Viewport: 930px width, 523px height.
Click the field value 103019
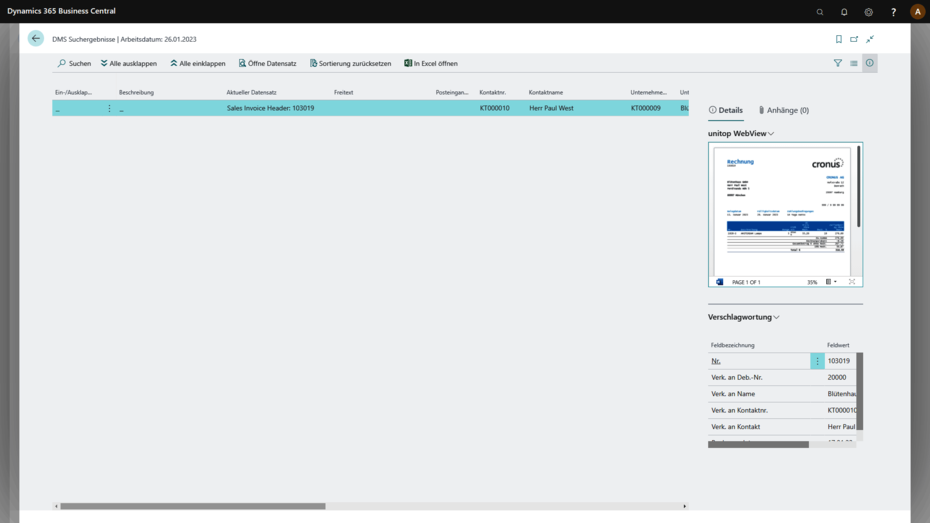(839, 361)
